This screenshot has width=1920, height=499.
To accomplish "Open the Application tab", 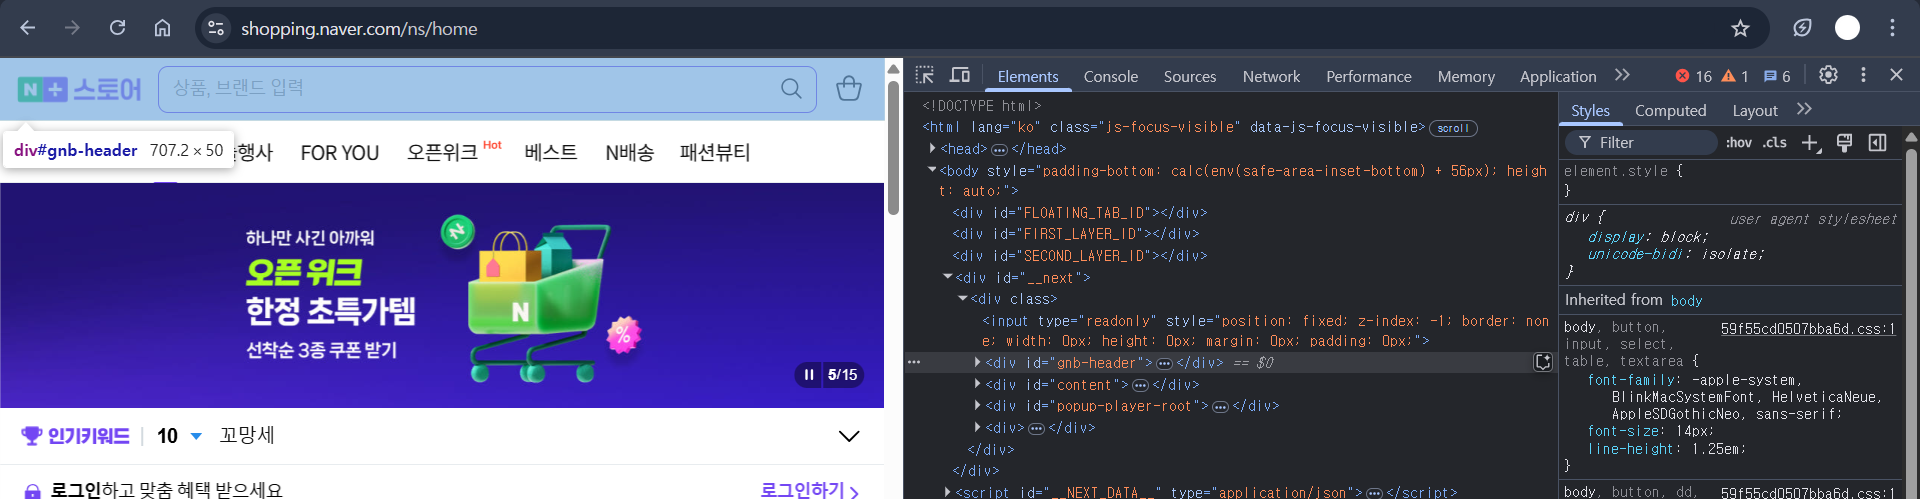I will coord(1558,76).
